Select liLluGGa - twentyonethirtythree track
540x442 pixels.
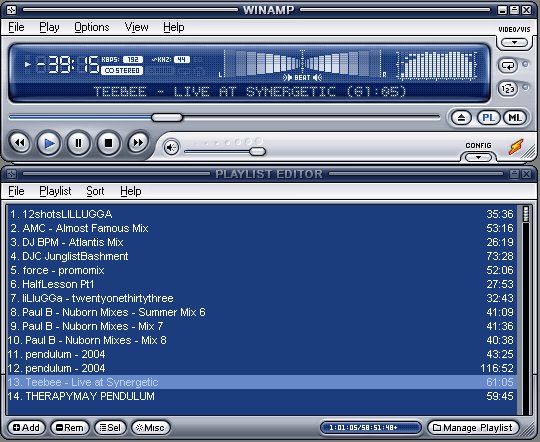[262, 298]
